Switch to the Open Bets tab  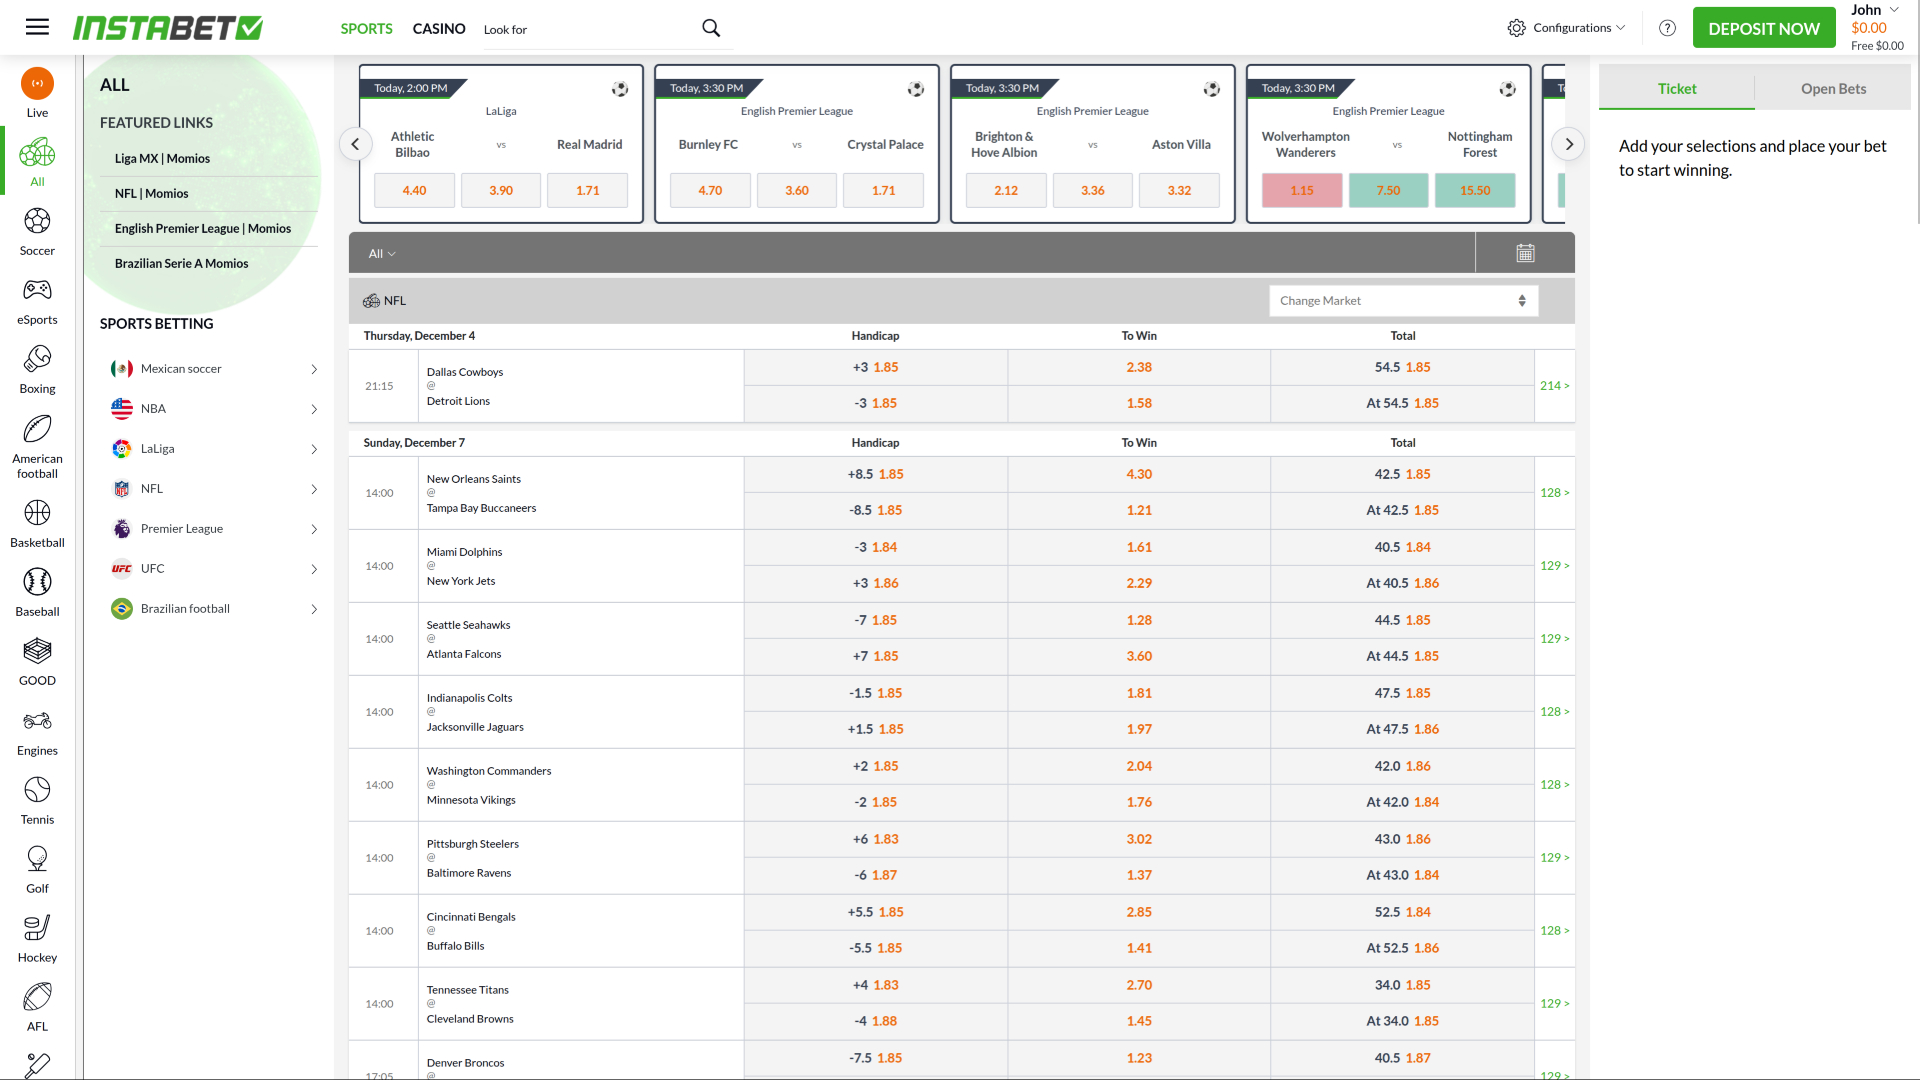coord(1832,89)
